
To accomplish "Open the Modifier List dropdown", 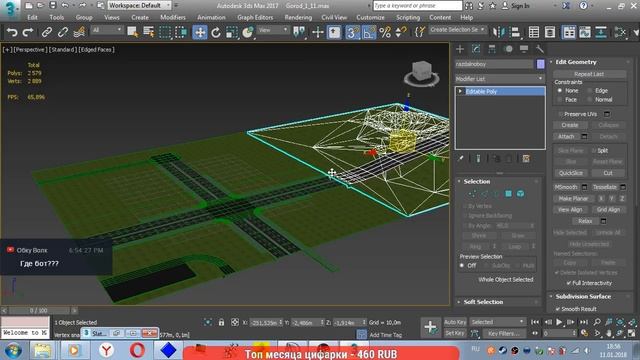I will tap(500, 78).
